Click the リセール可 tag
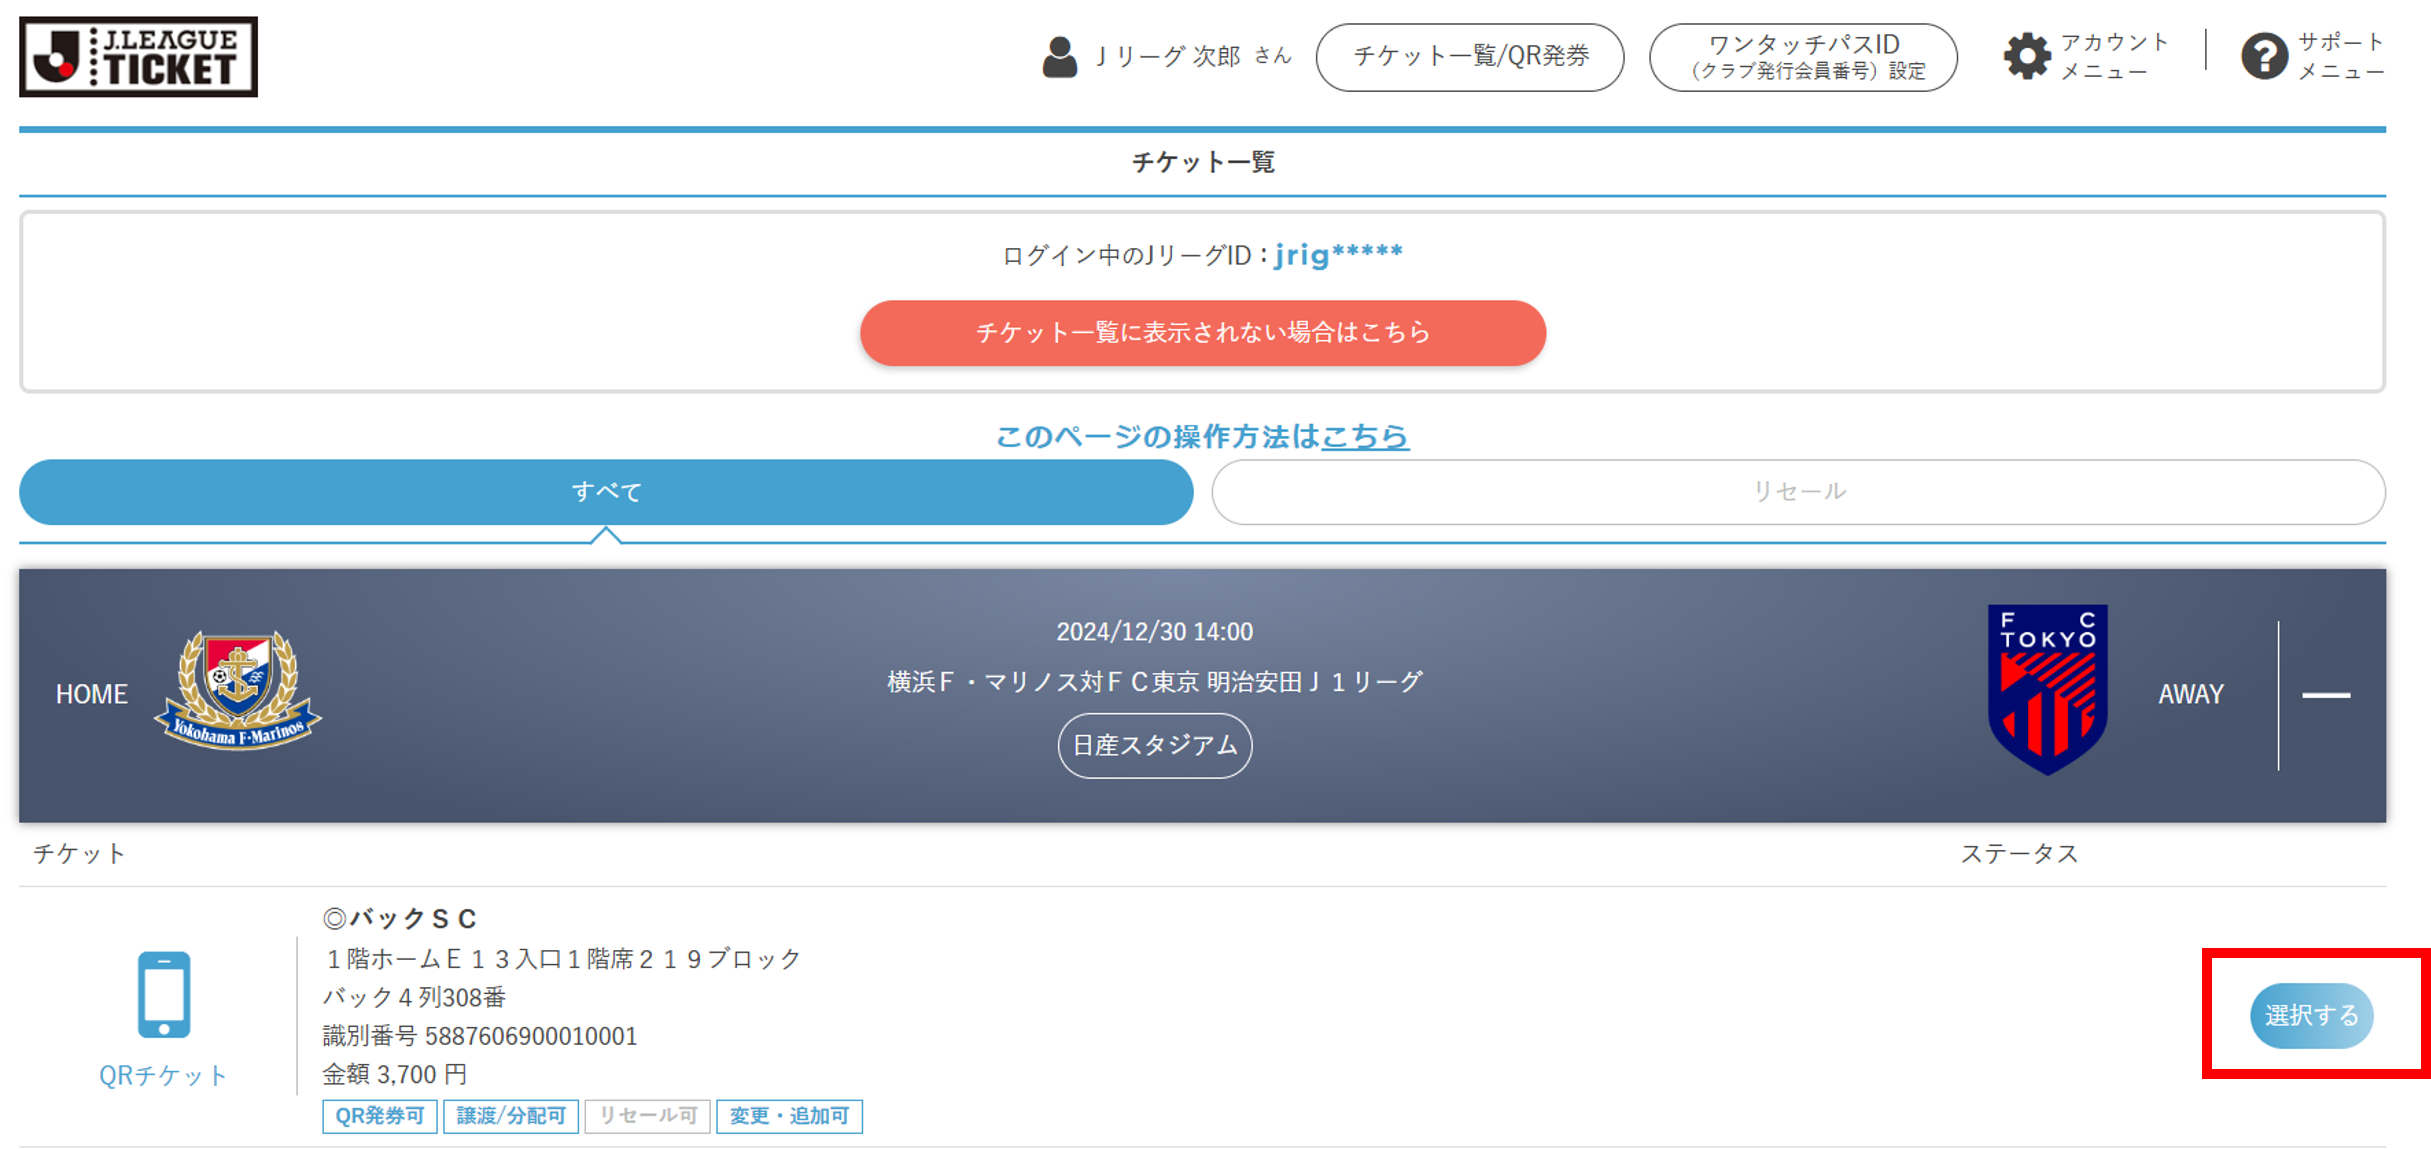 pyautogui.click(x=648, y=1116)
